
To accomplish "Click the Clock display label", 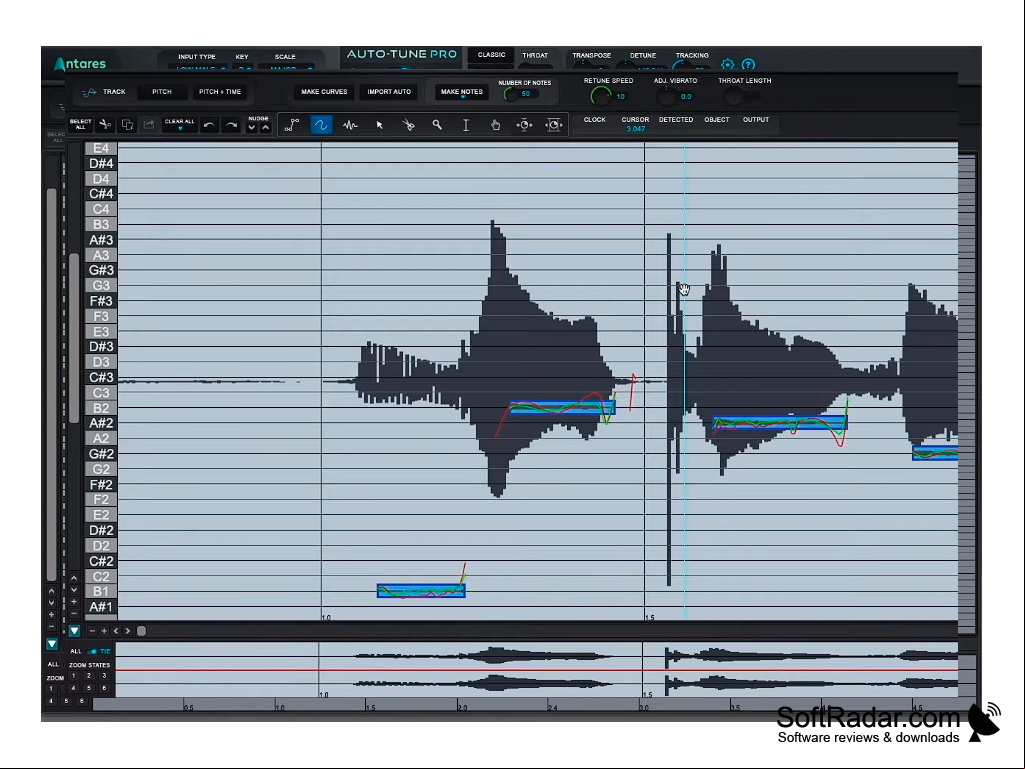I will pyautogui.click(x=594, y=120).
